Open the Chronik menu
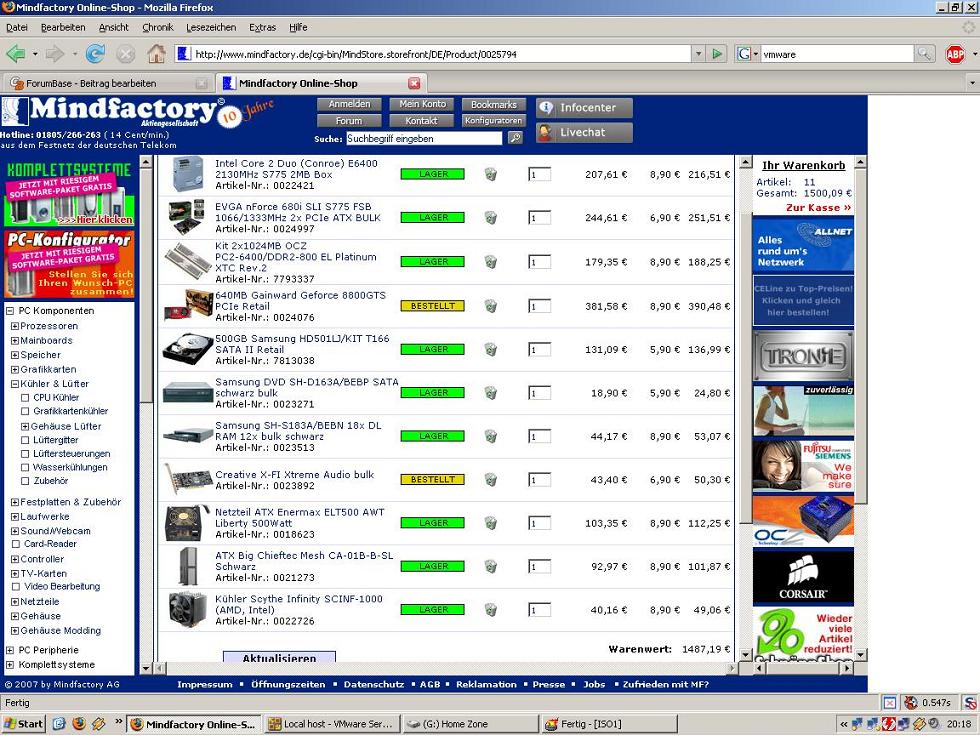 [x=158, y=27]
